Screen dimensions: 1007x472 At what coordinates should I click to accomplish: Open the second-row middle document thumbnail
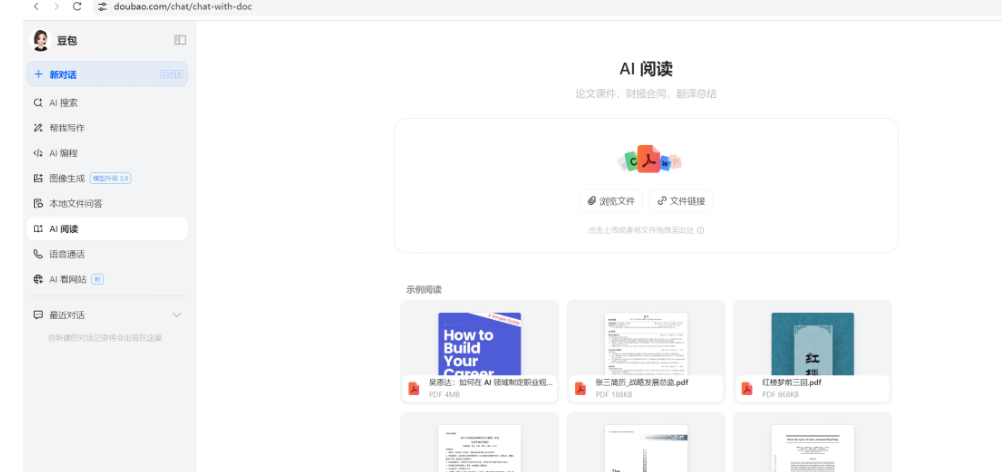tap(646, 448)
